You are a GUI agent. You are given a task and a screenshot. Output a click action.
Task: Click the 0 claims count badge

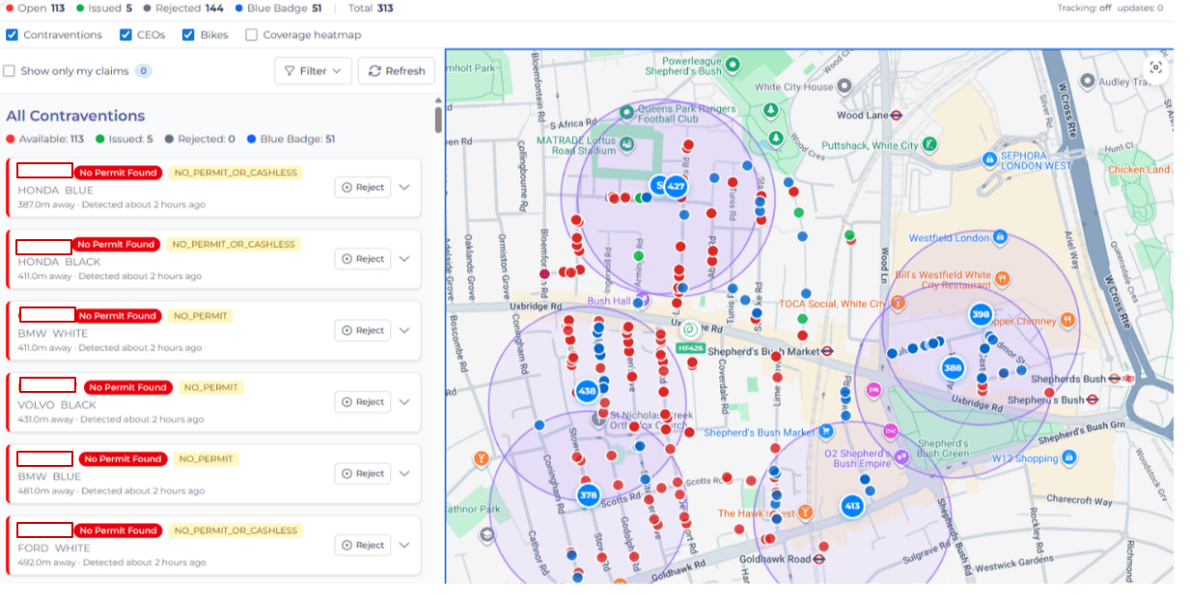143,71
